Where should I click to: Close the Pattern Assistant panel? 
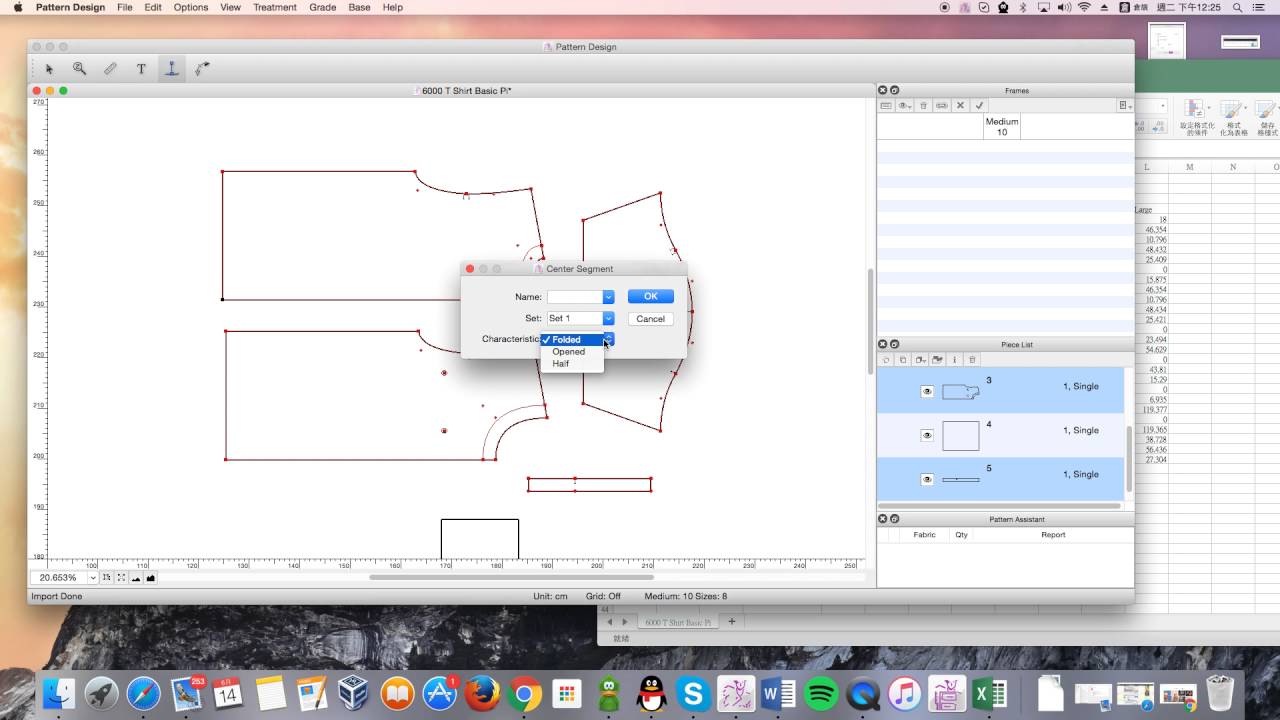(x=883, y=519)
